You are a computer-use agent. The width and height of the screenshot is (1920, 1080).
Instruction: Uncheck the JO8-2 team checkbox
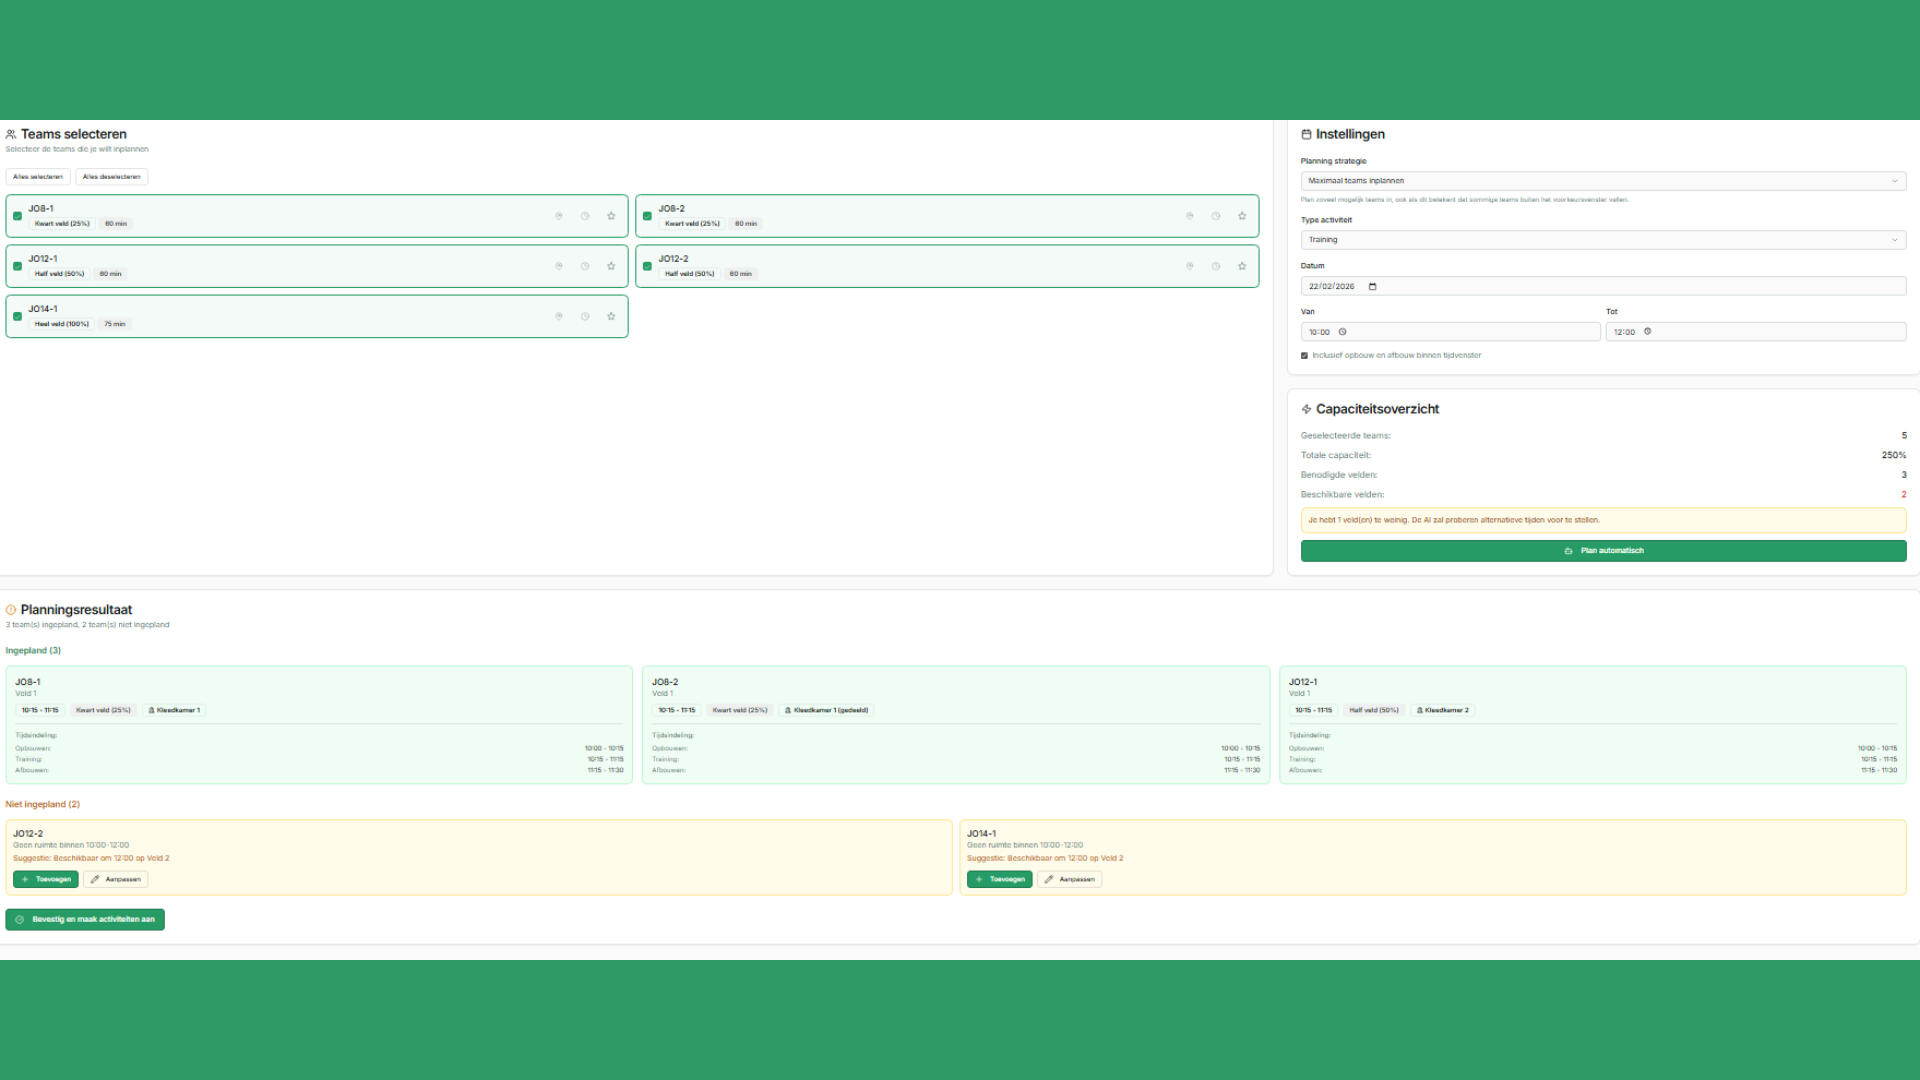point(648,215)
